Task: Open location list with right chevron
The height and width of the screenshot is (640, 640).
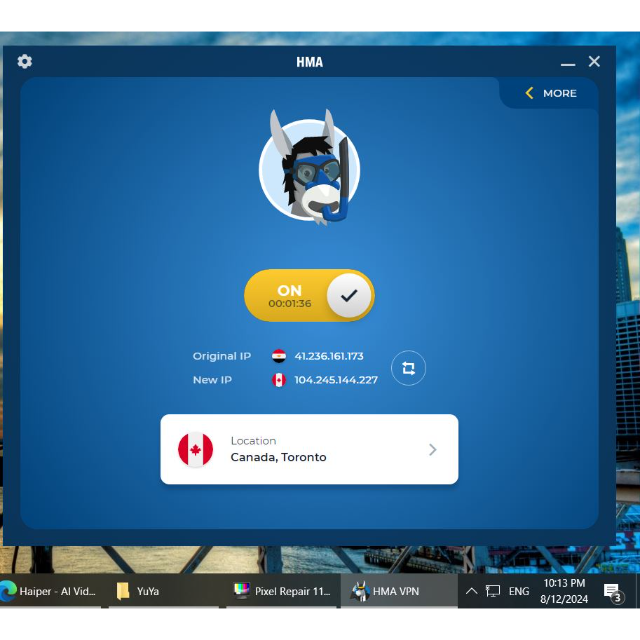Action: tap(433, 450)
